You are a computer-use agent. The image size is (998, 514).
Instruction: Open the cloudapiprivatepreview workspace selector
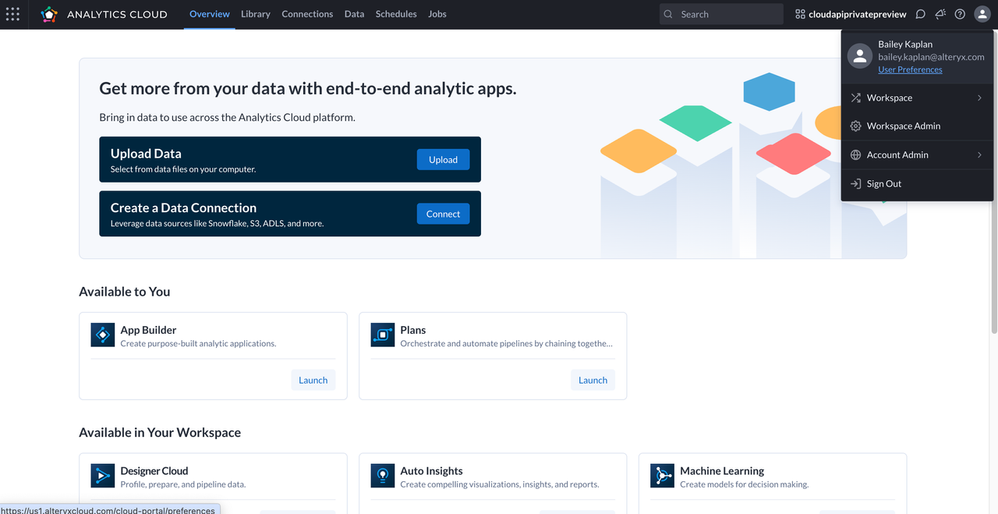[851, 14]
